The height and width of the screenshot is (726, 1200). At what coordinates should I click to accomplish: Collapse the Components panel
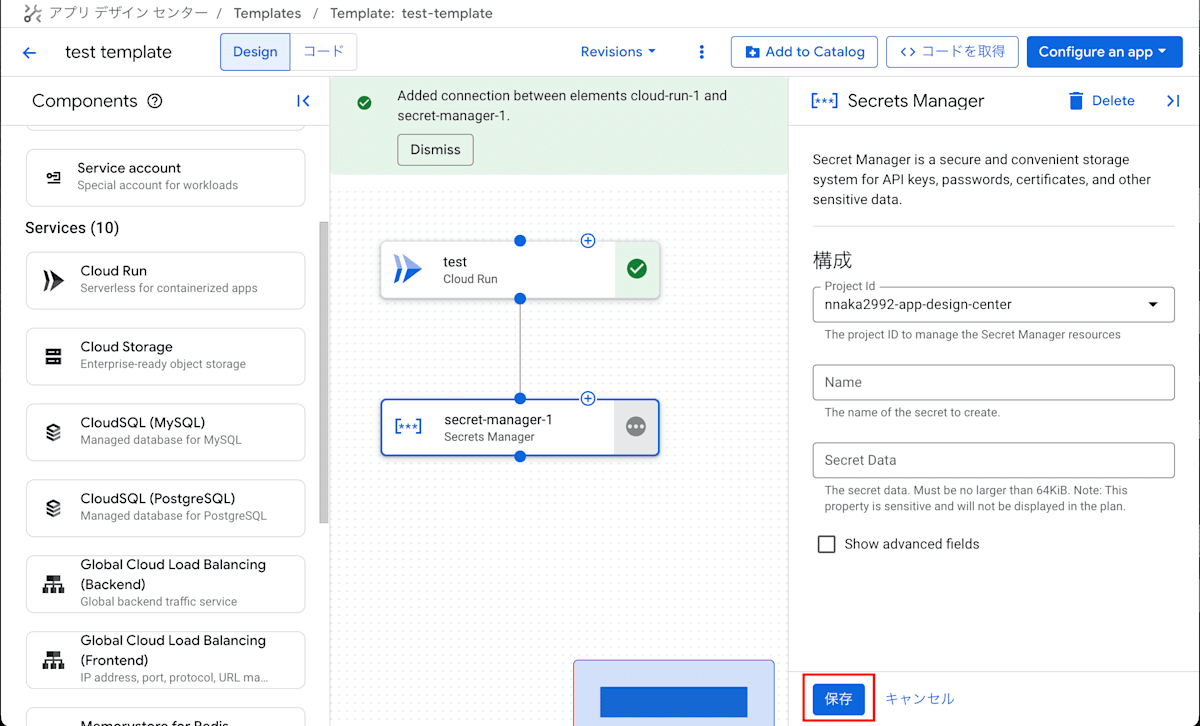point(303,101)
